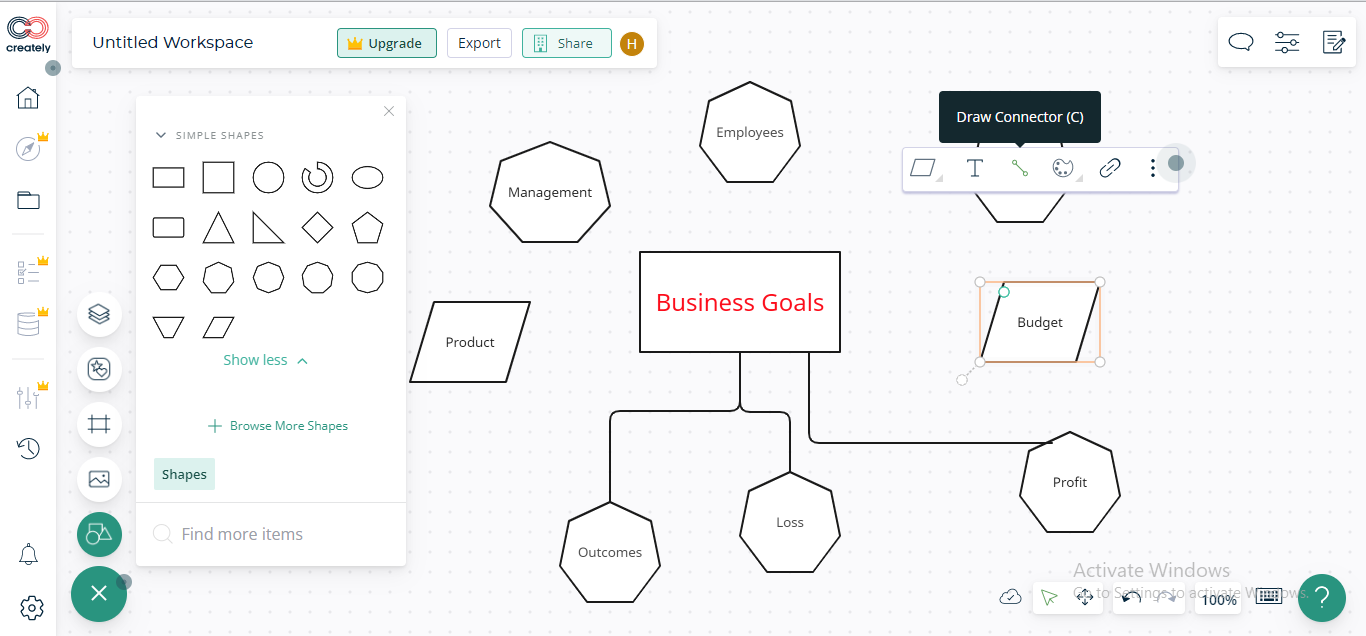Pick the circle shape

[x=268, y=178]
